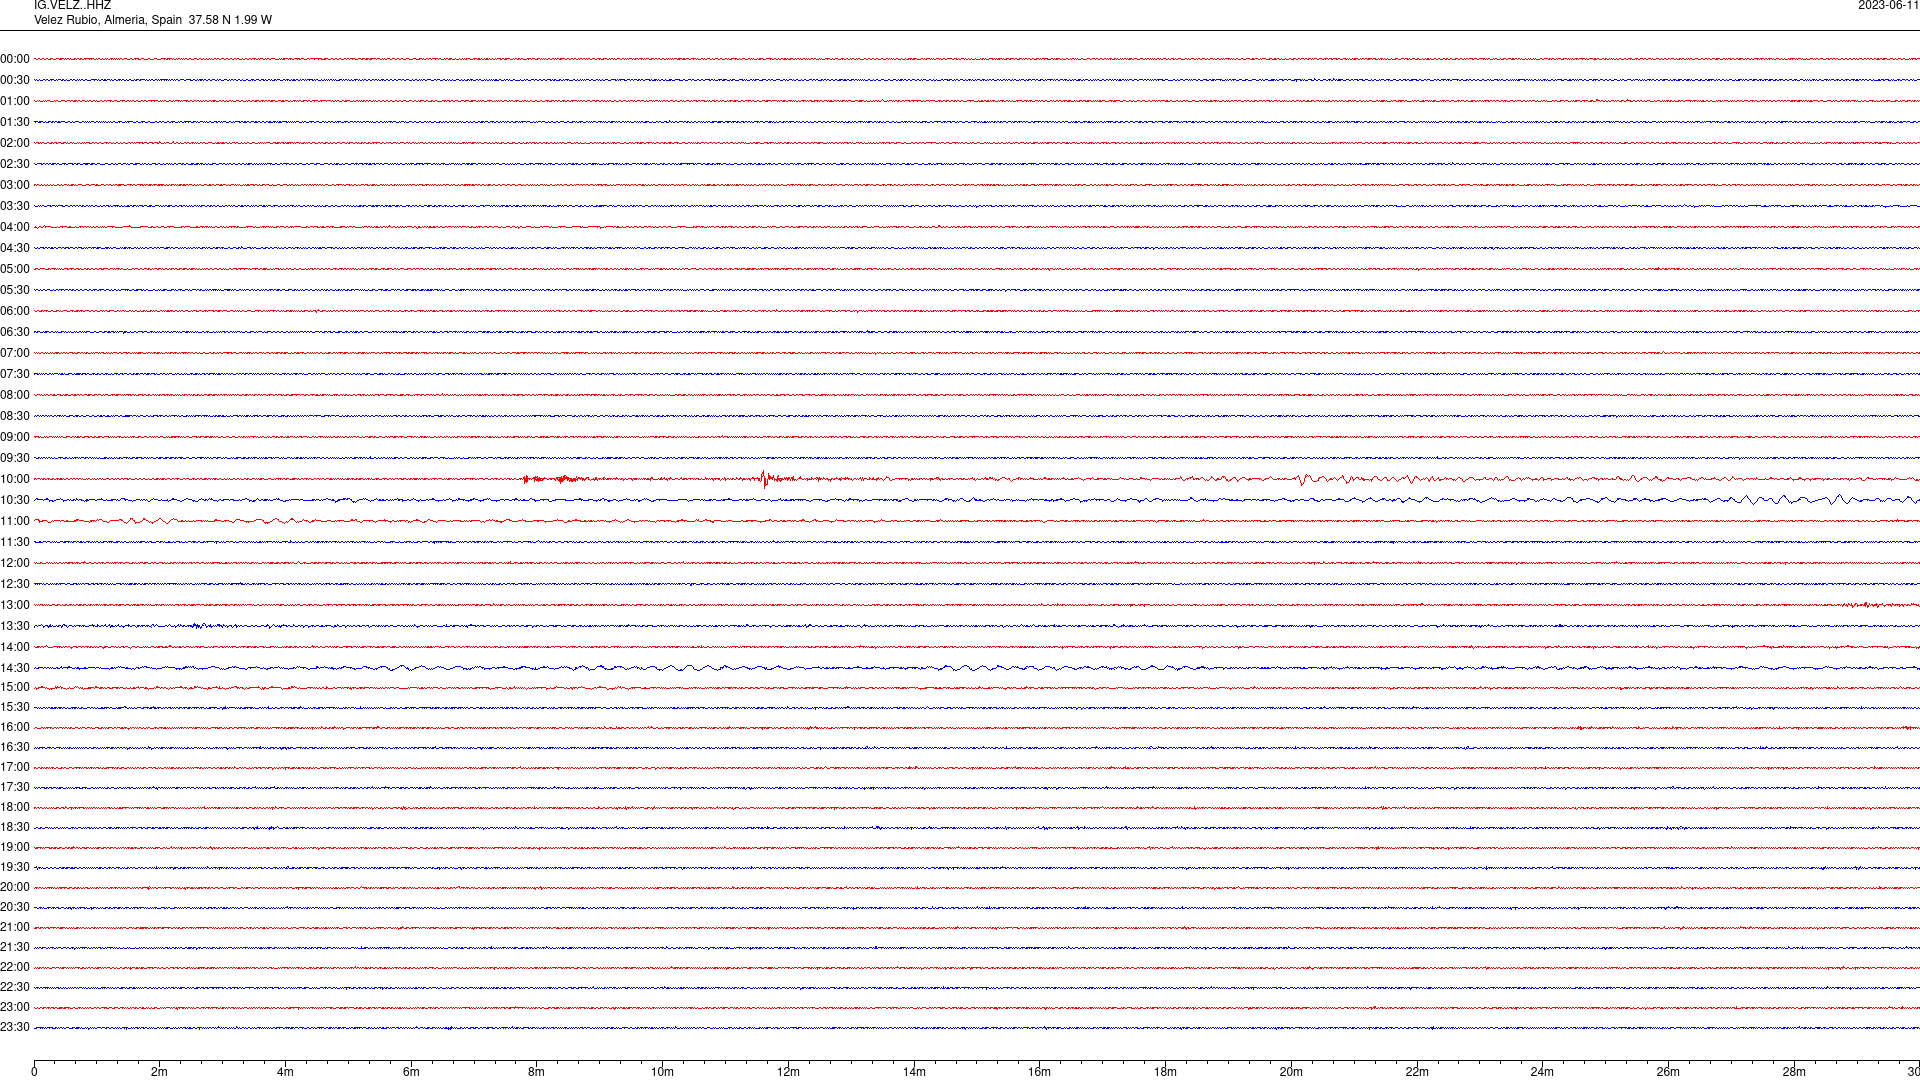
Task: Click the 18m tick label on time axis
Action: [x=1165, y=1072]
